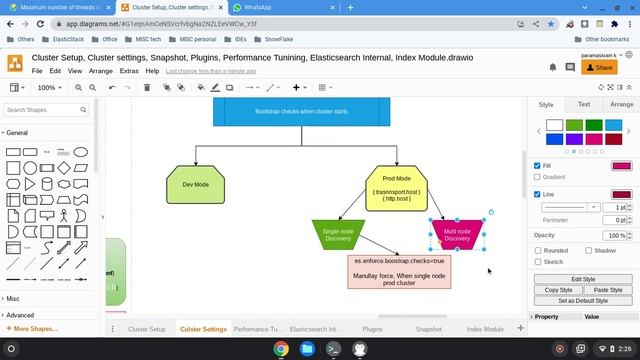Screen dimensions: 640x360
Task: Undo the last change
Action: coord(112,87)
